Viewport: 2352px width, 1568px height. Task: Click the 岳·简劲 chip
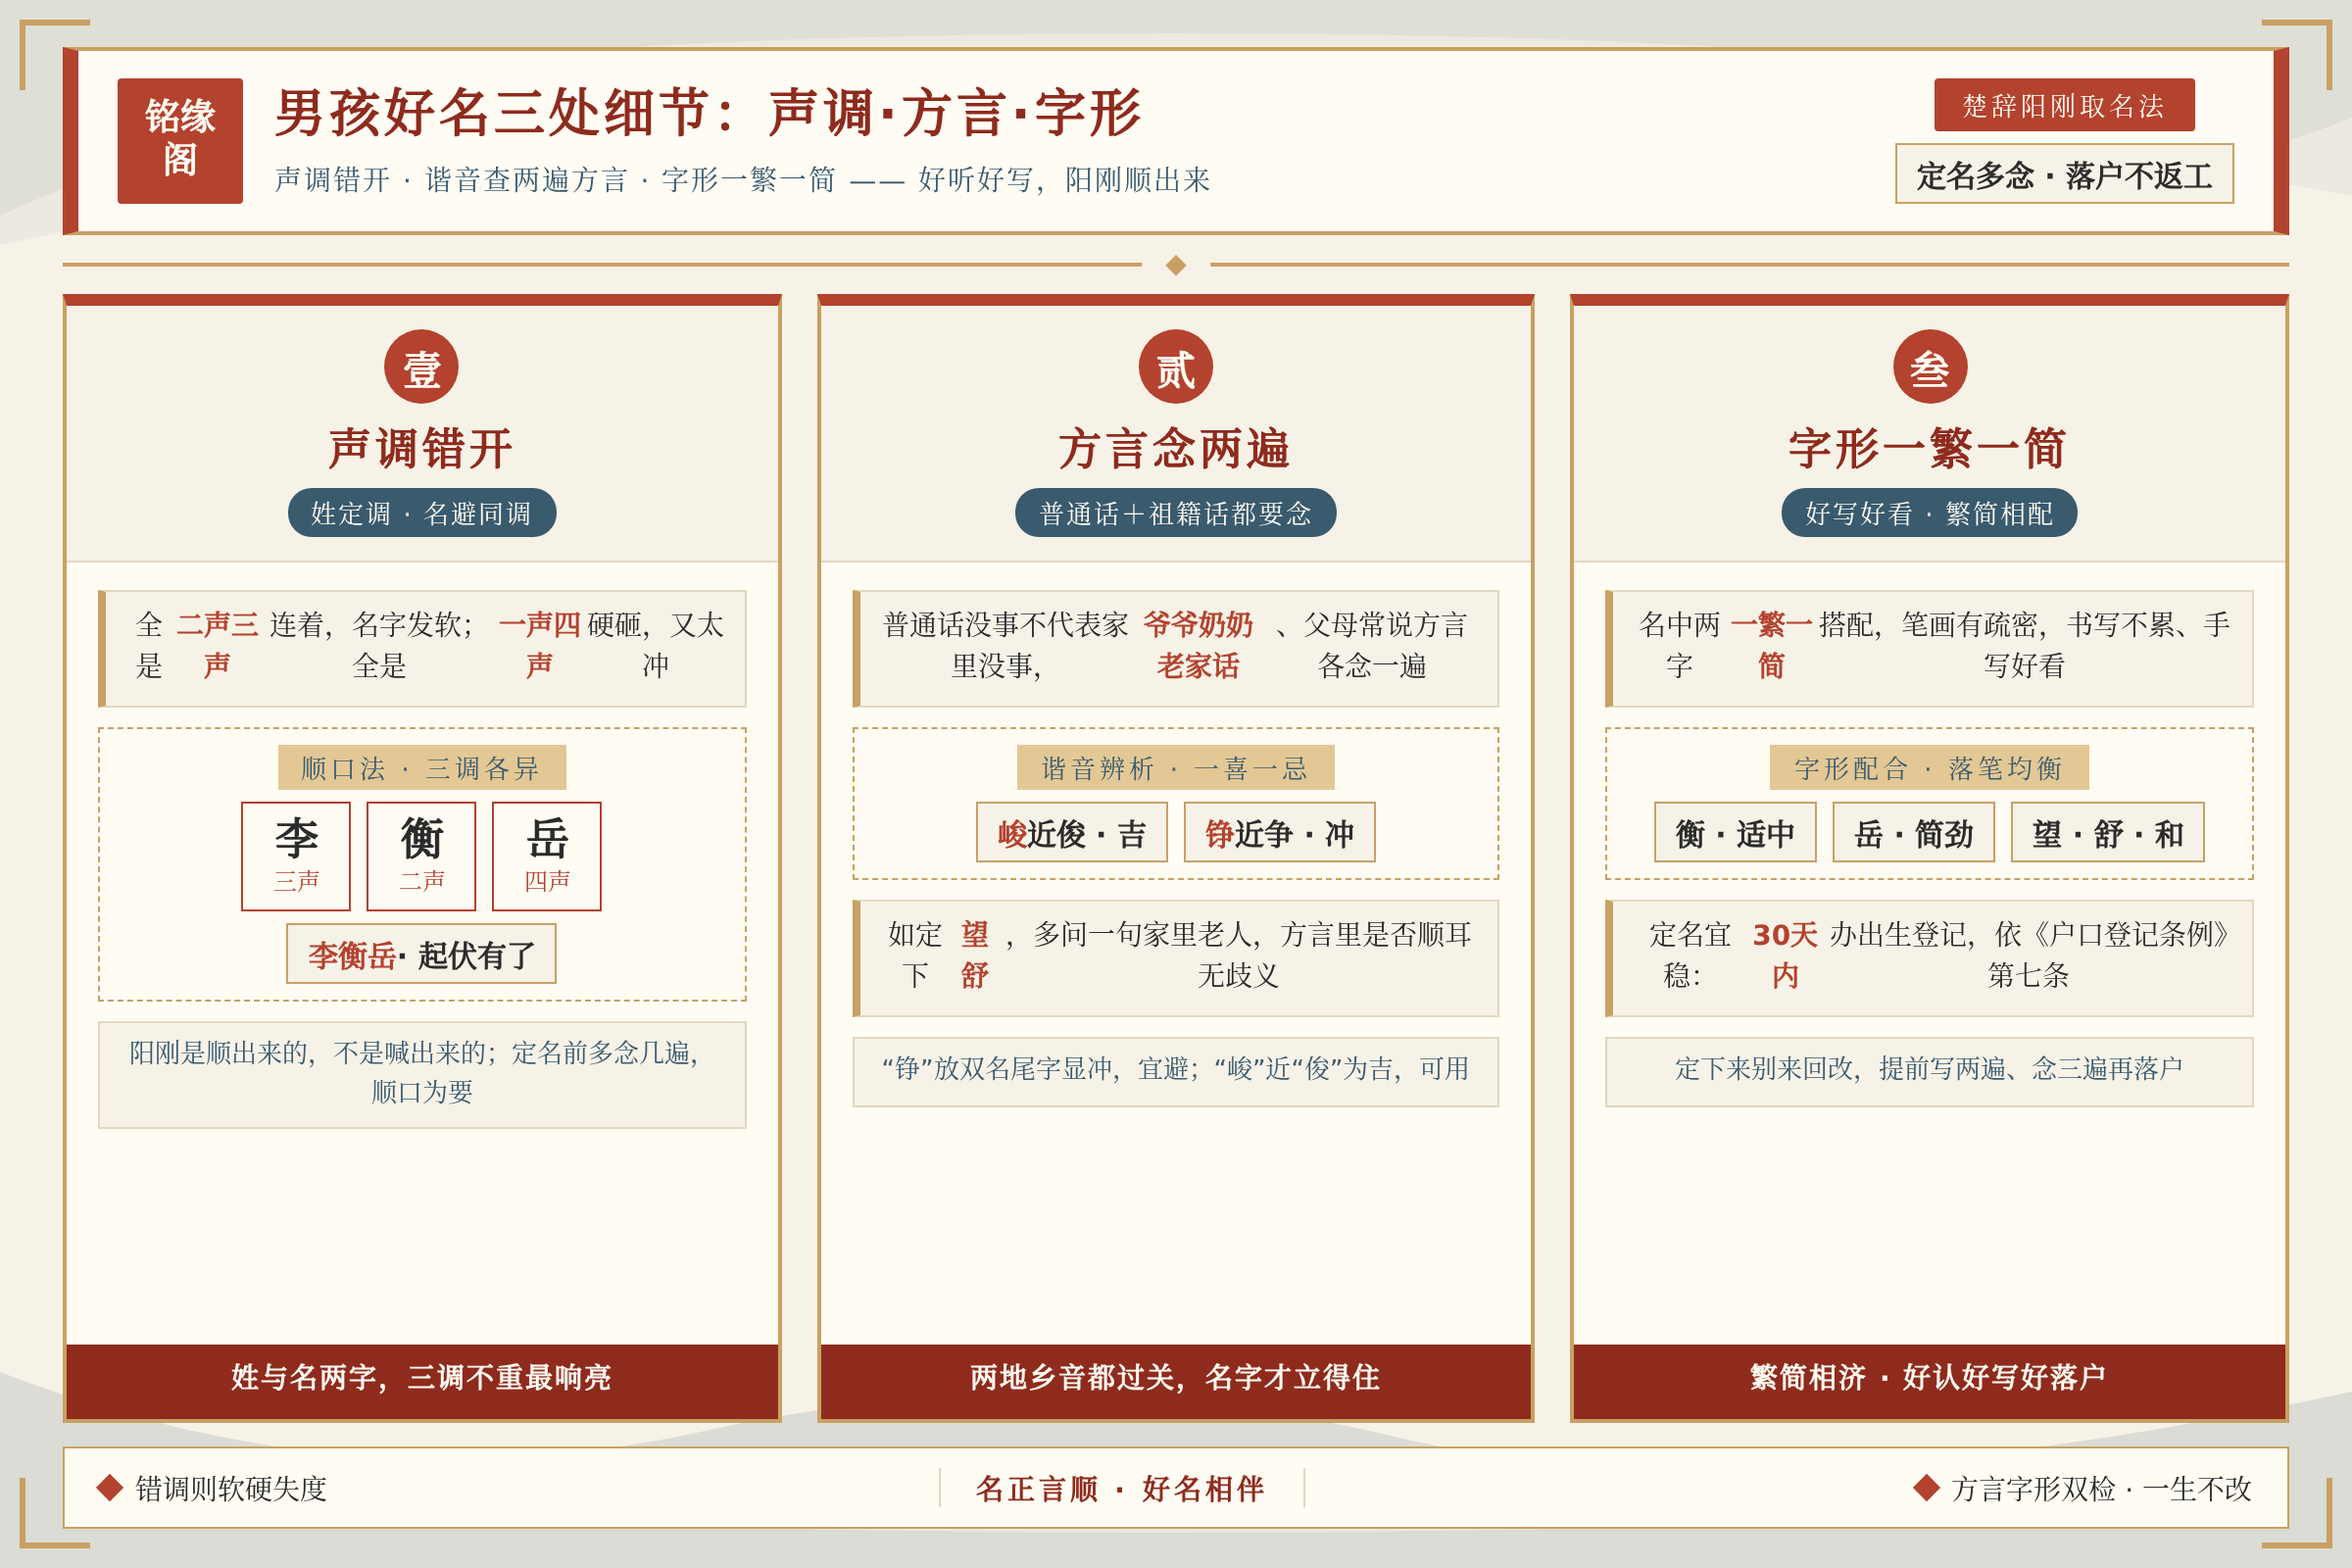[1913, 832]
